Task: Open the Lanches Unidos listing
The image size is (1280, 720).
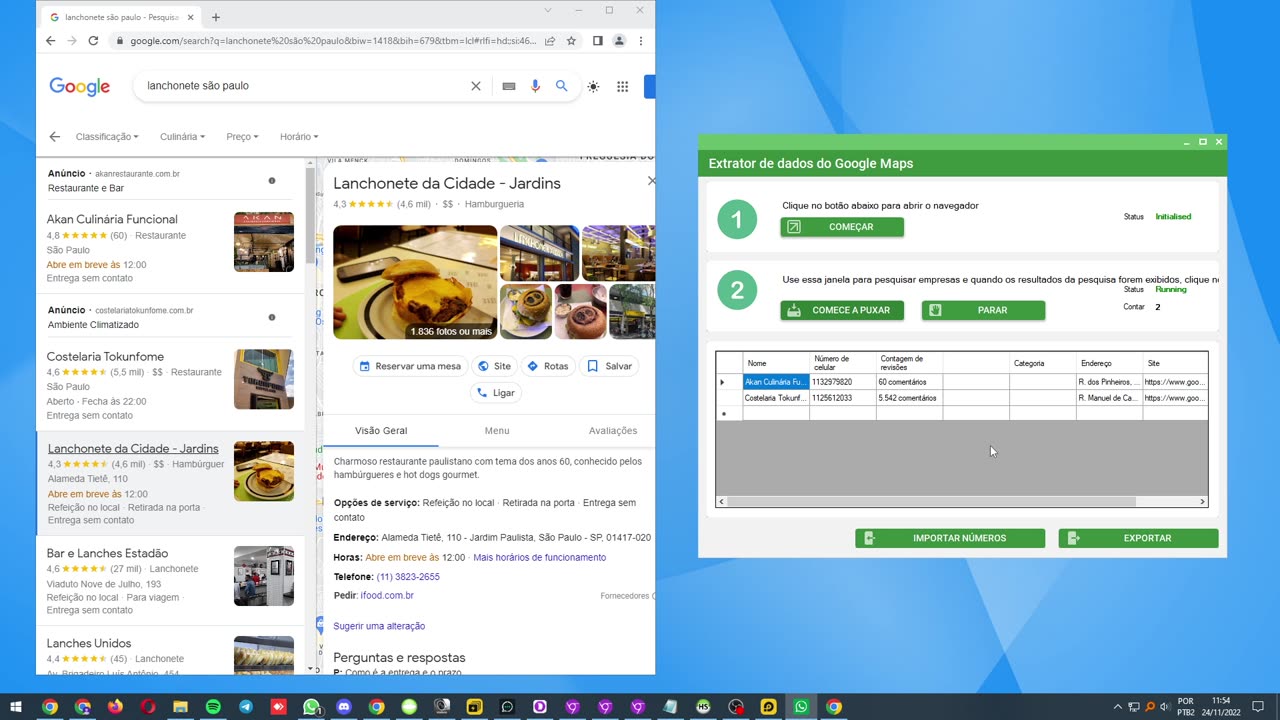Action: coord(89,643)
